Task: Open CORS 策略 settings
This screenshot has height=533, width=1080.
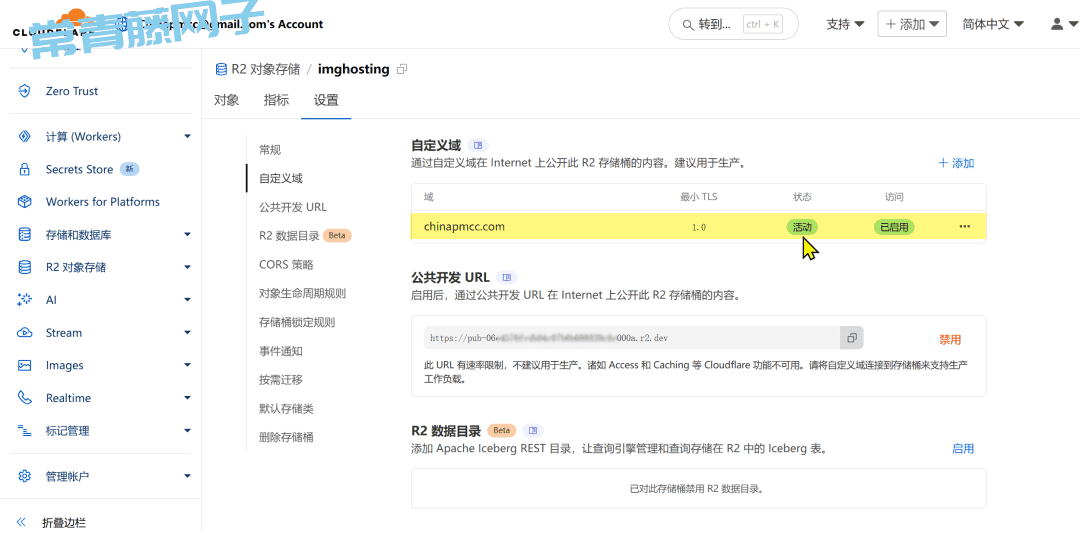Action: coord(286,264)
